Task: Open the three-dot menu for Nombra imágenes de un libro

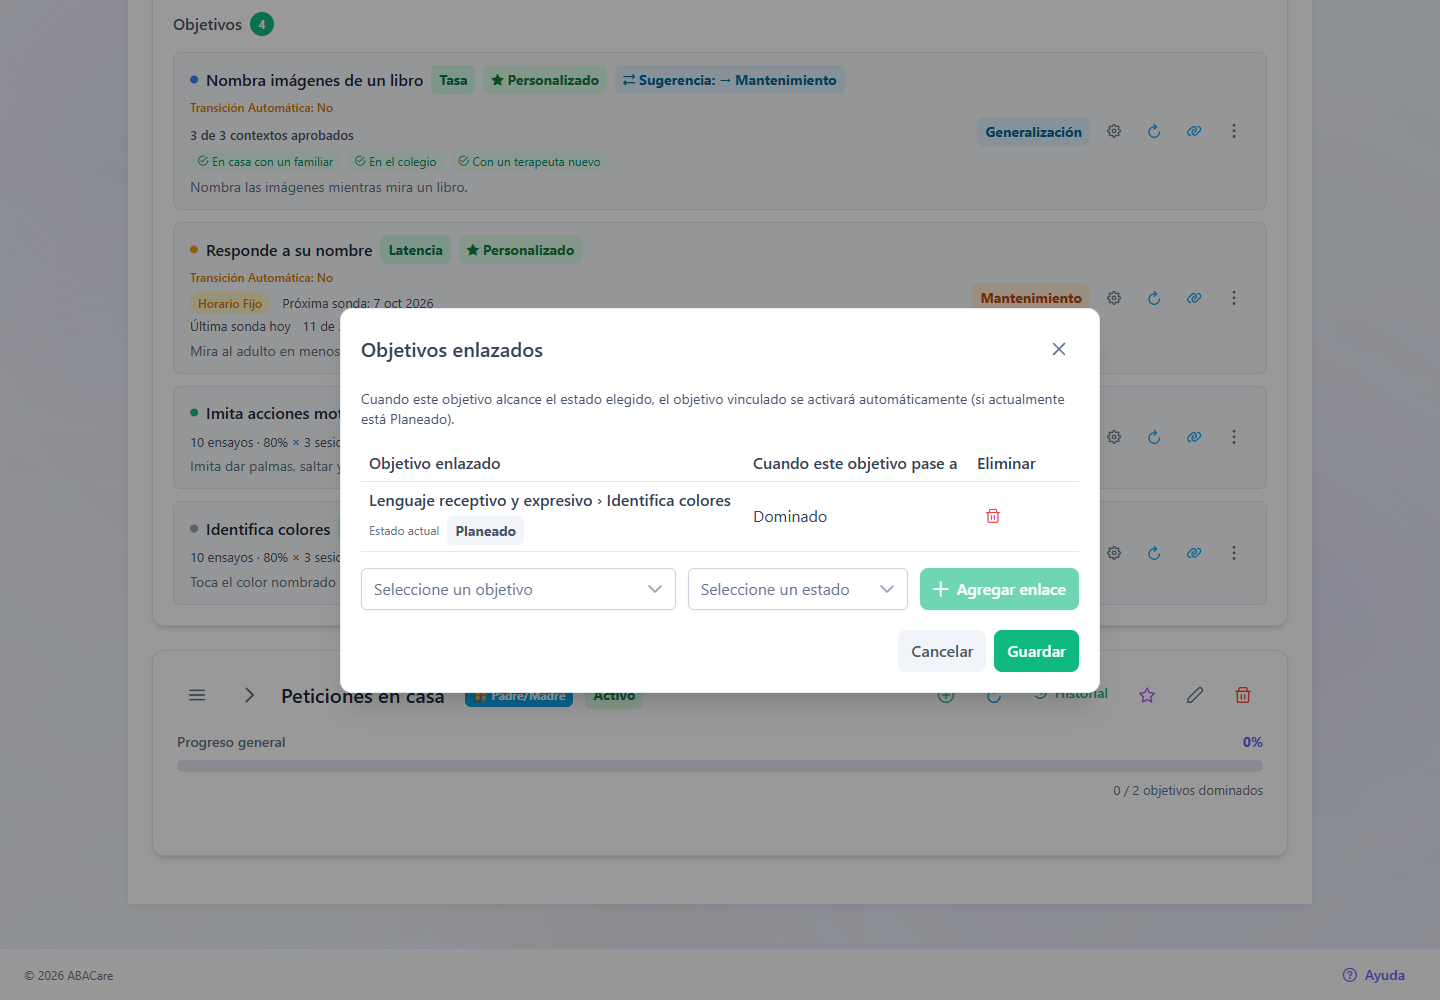Action: pyautogui.click(x=1234, y=131)
